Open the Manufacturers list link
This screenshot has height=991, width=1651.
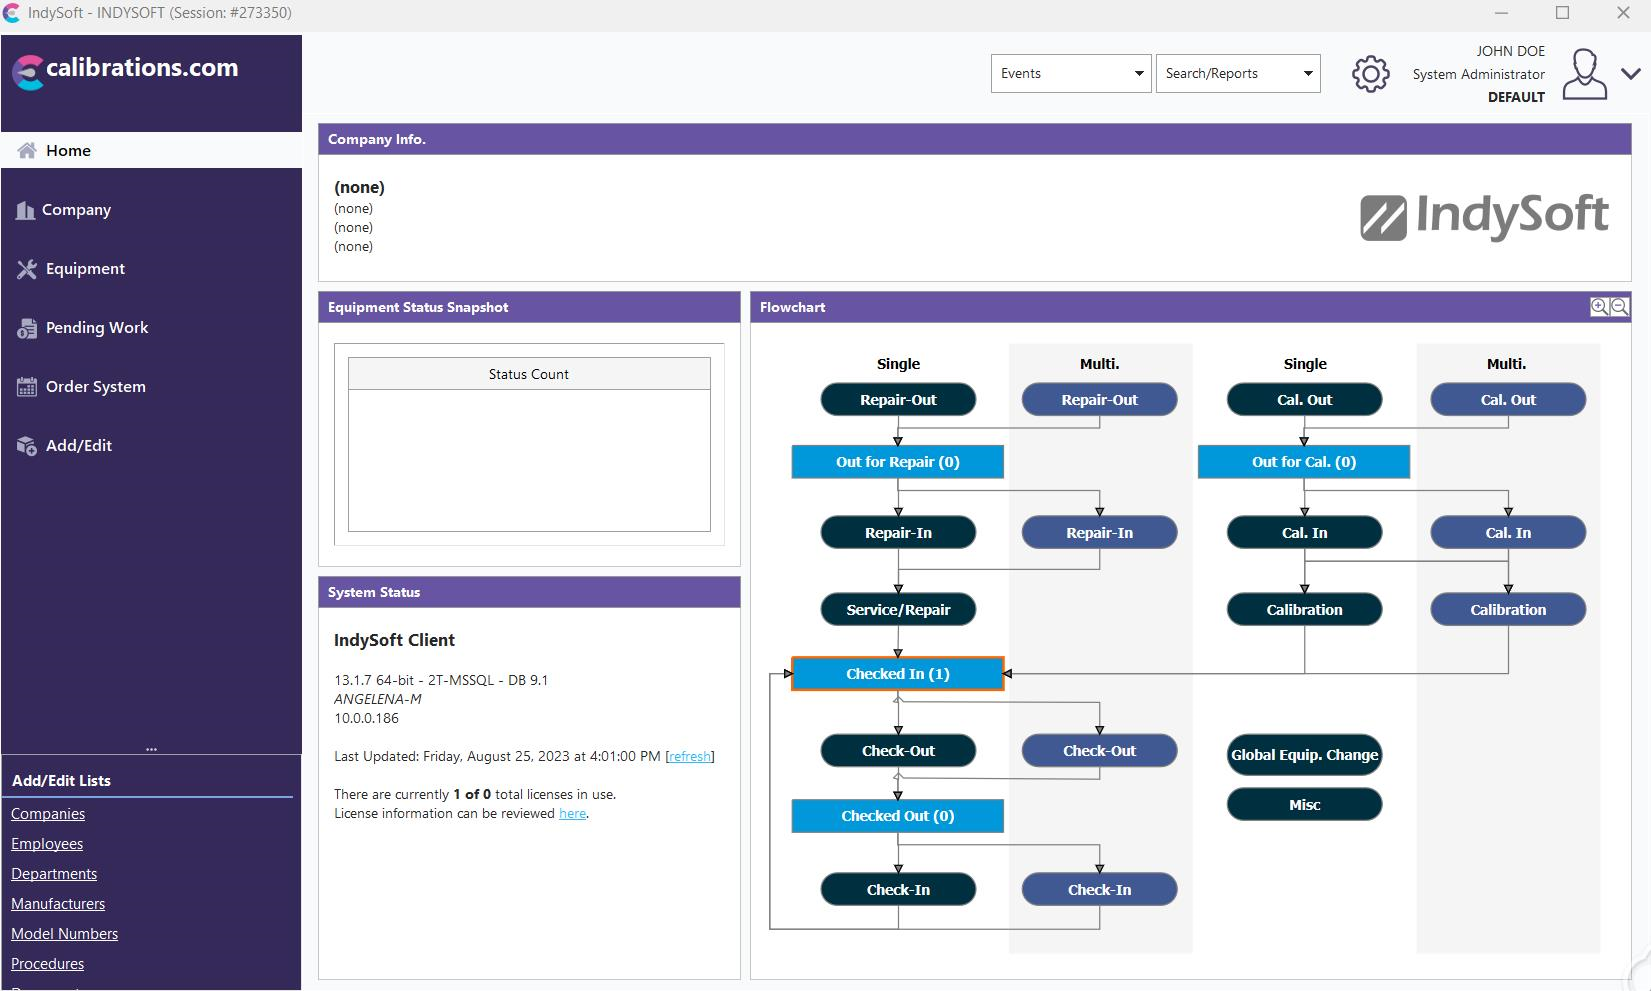pyautogui.click(x=58, y=904)
